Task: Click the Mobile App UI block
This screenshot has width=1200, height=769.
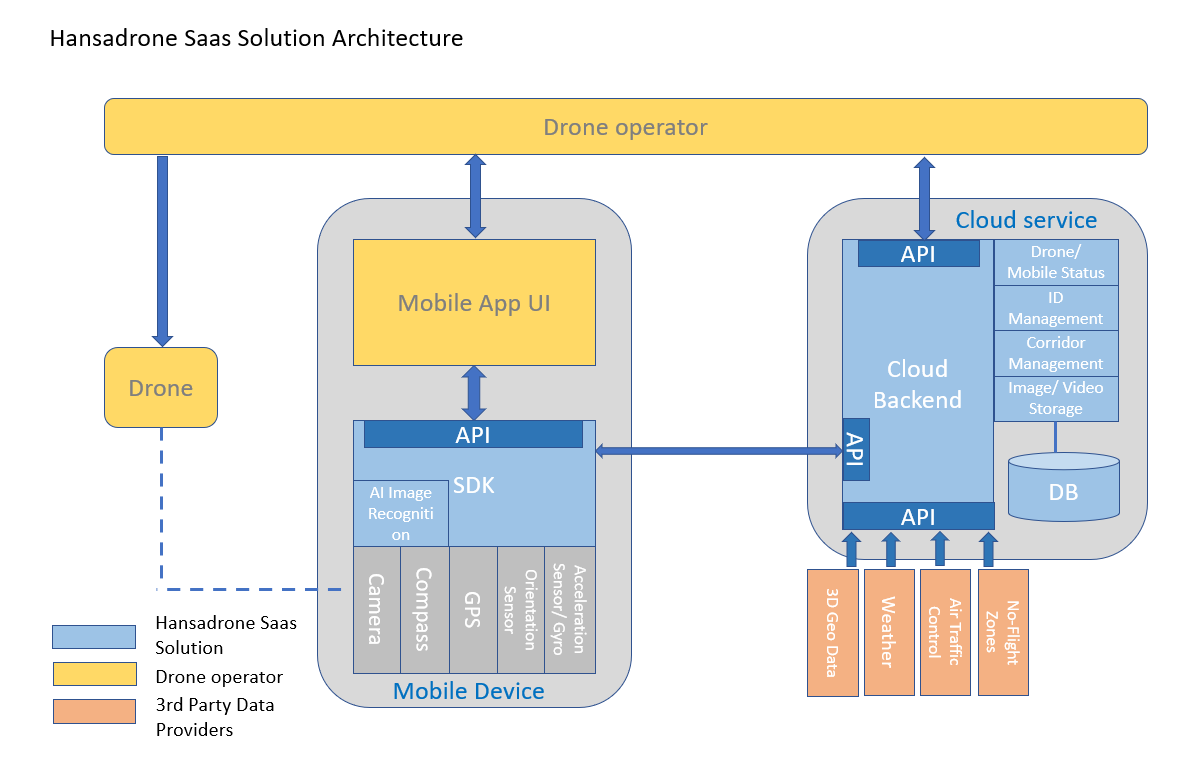Action: coord(474,302)
